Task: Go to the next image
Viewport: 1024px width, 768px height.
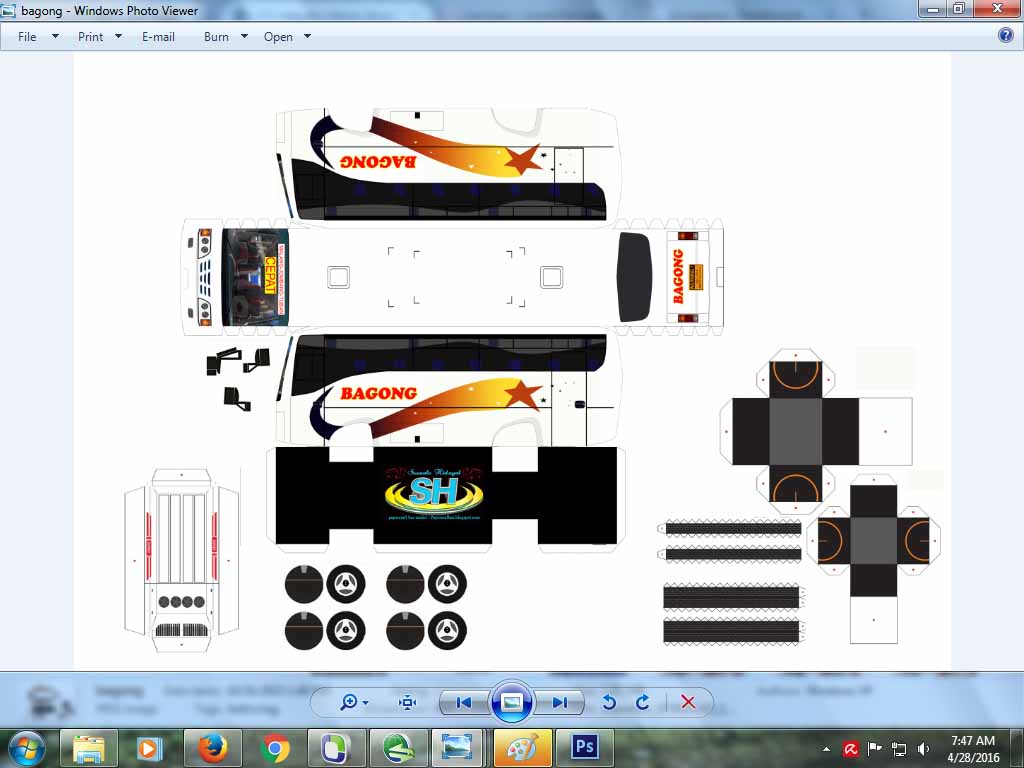Action: 560,702
